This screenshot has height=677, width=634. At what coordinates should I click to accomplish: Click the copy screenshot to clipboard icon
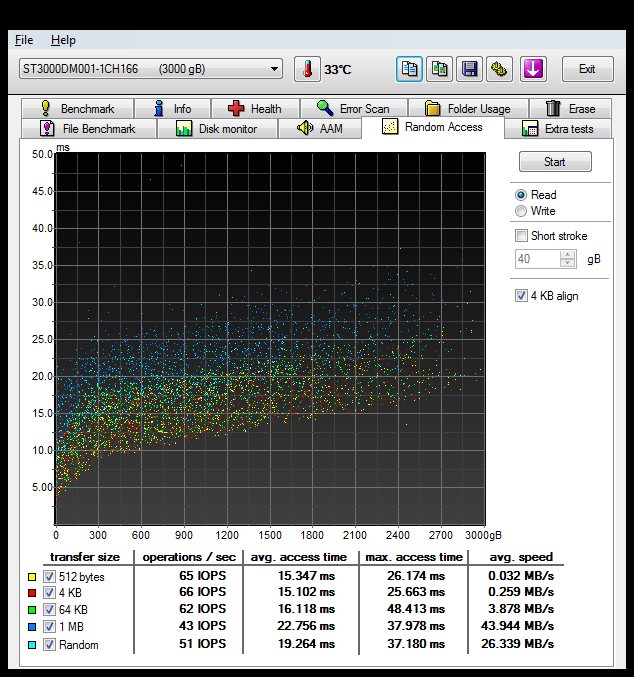coord(439,69)
